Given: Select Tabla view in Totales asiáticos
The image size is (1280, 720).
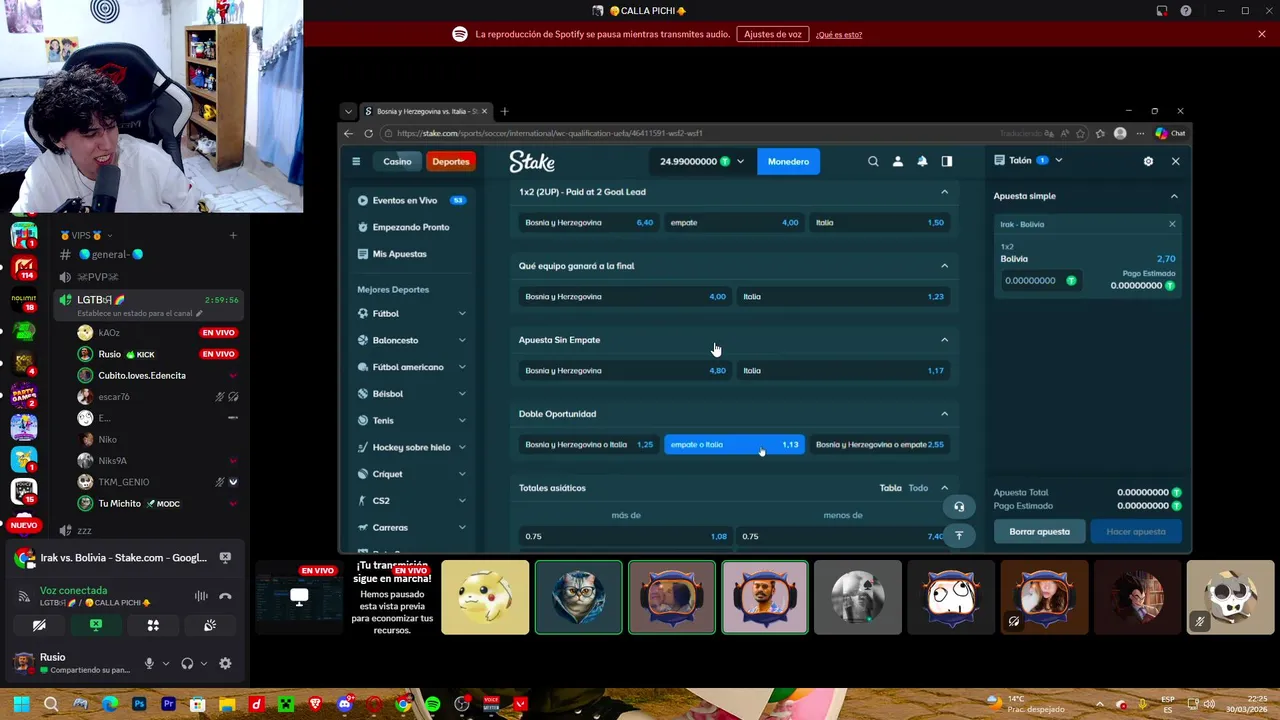Looking at the screenshot, I should coord(890,488).
